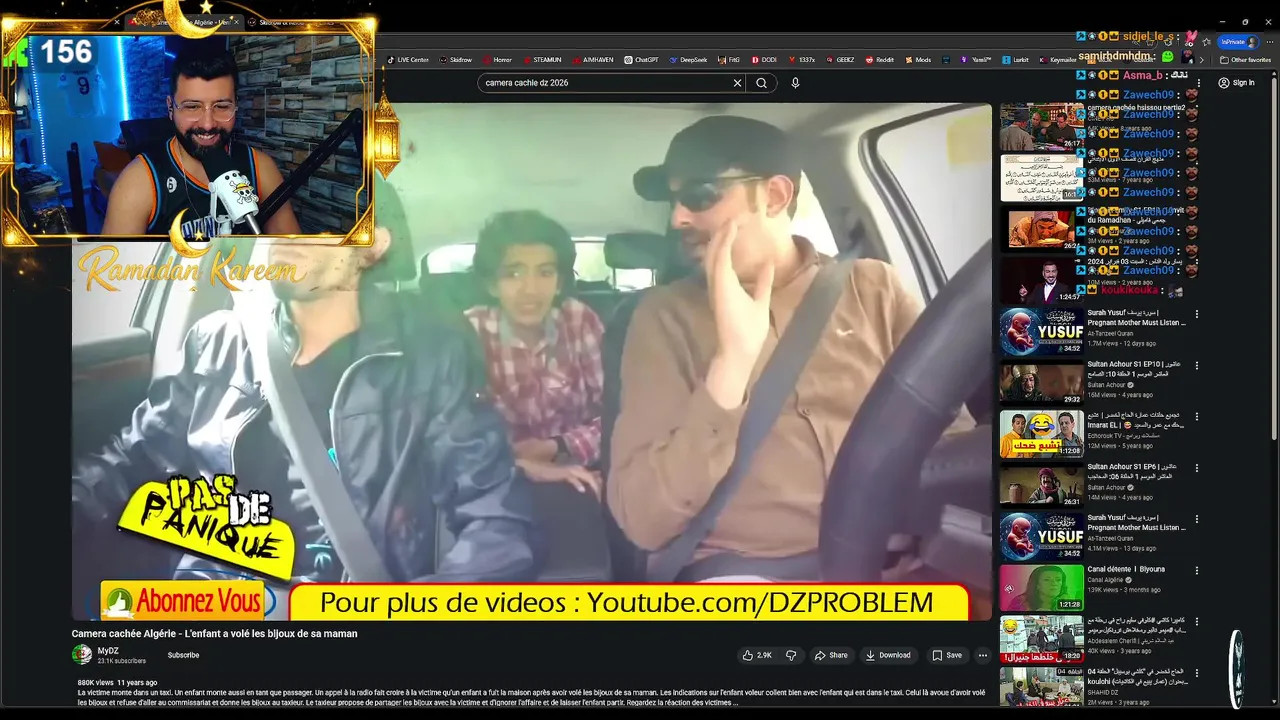This screenshot has height=720, width=1280.
Task: Open the Keymailer bookmark
Action: [x=1058, y=60]
